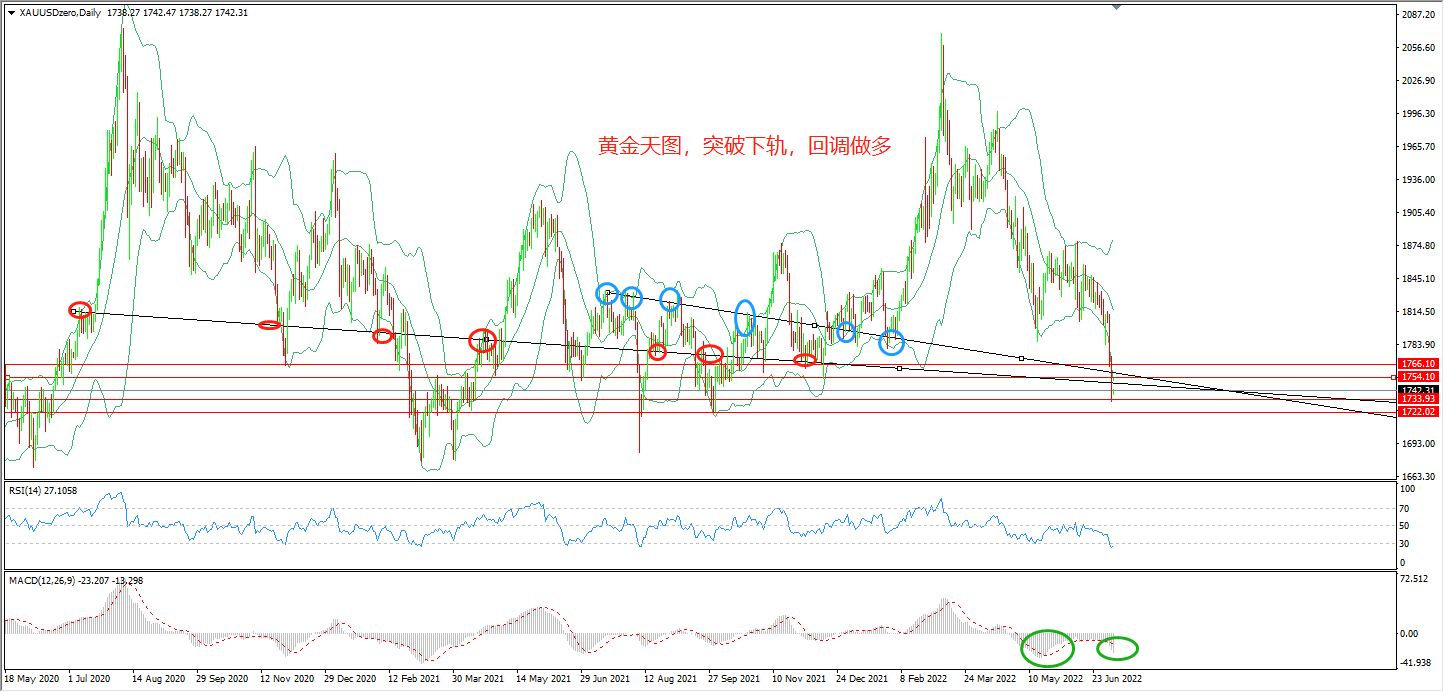Viewport: 1444px width, 692px height.
Task: Click the black 1742.31 current price label
Action: click(1419, 390)
